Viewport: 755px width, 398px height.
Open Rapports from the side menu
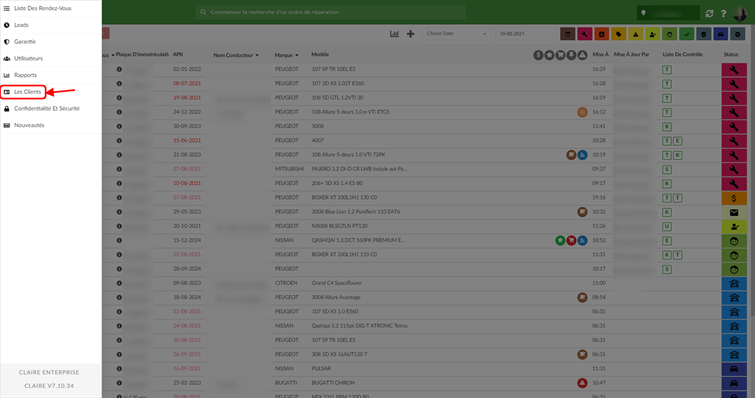point(25,75)
